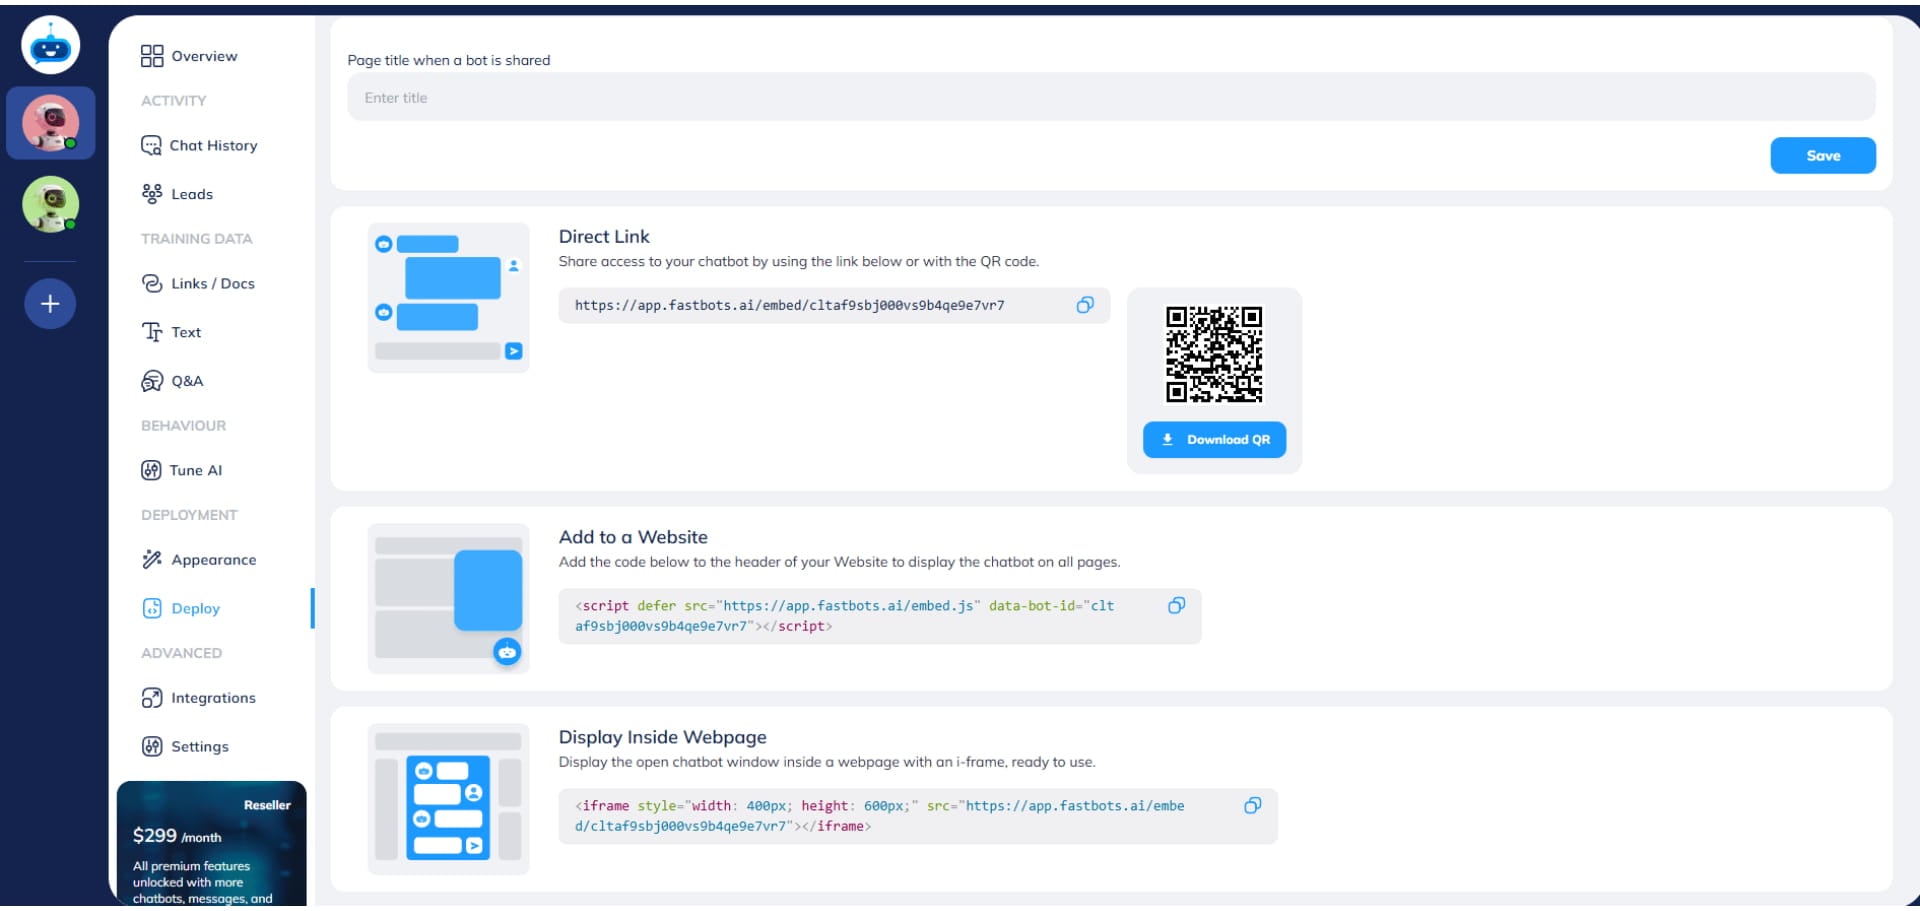Viewport: 1920px width, 911px height.
Task: Copy the iframe embed code
Action: [x=1253, y=805]
